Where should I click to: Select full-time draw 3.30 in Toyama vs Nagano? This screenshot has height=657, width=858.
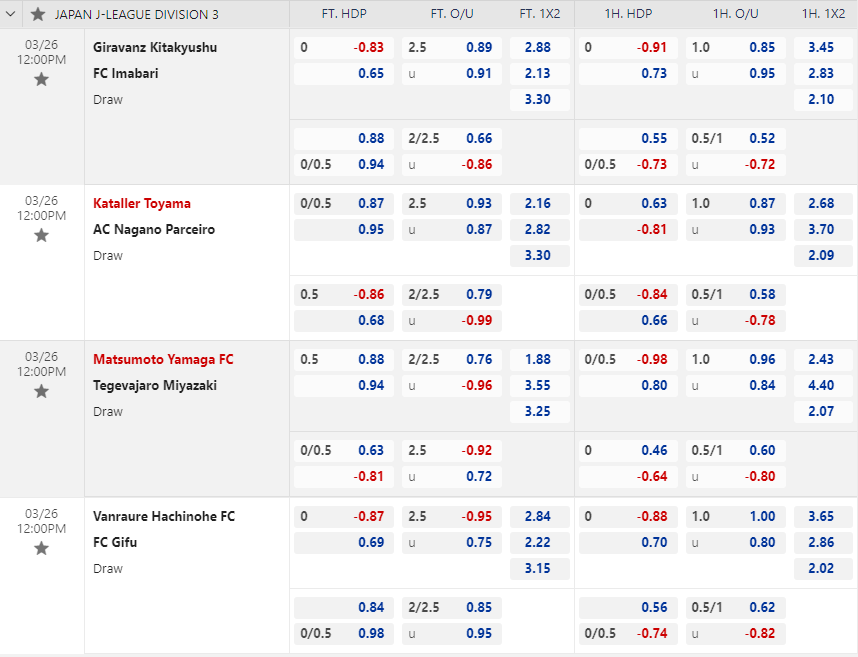click(x=540, y=255)
